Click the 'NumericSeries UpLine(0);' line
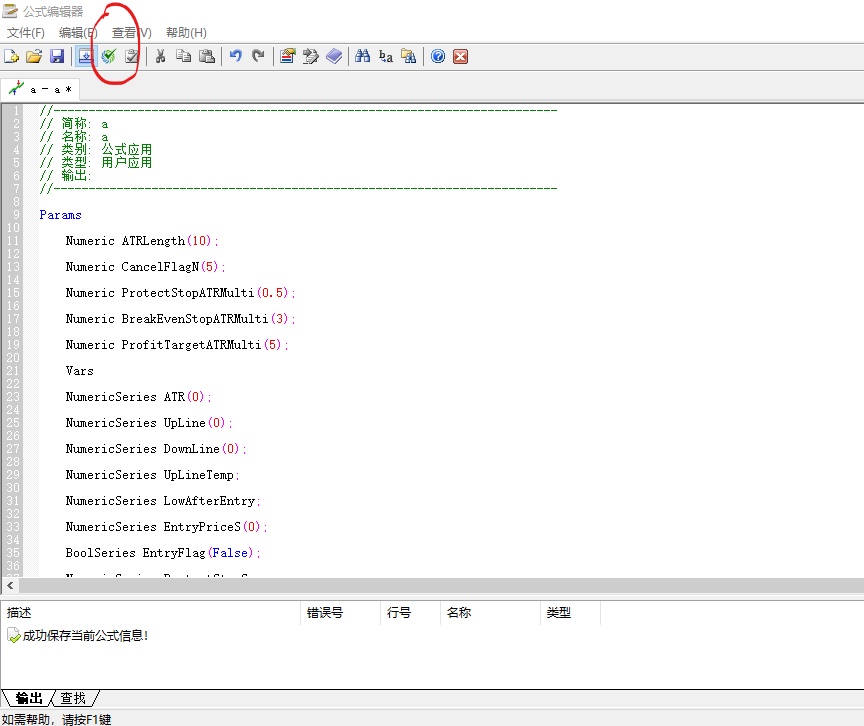The width and height of the screenshot is (864, 726). click(149, 422)
